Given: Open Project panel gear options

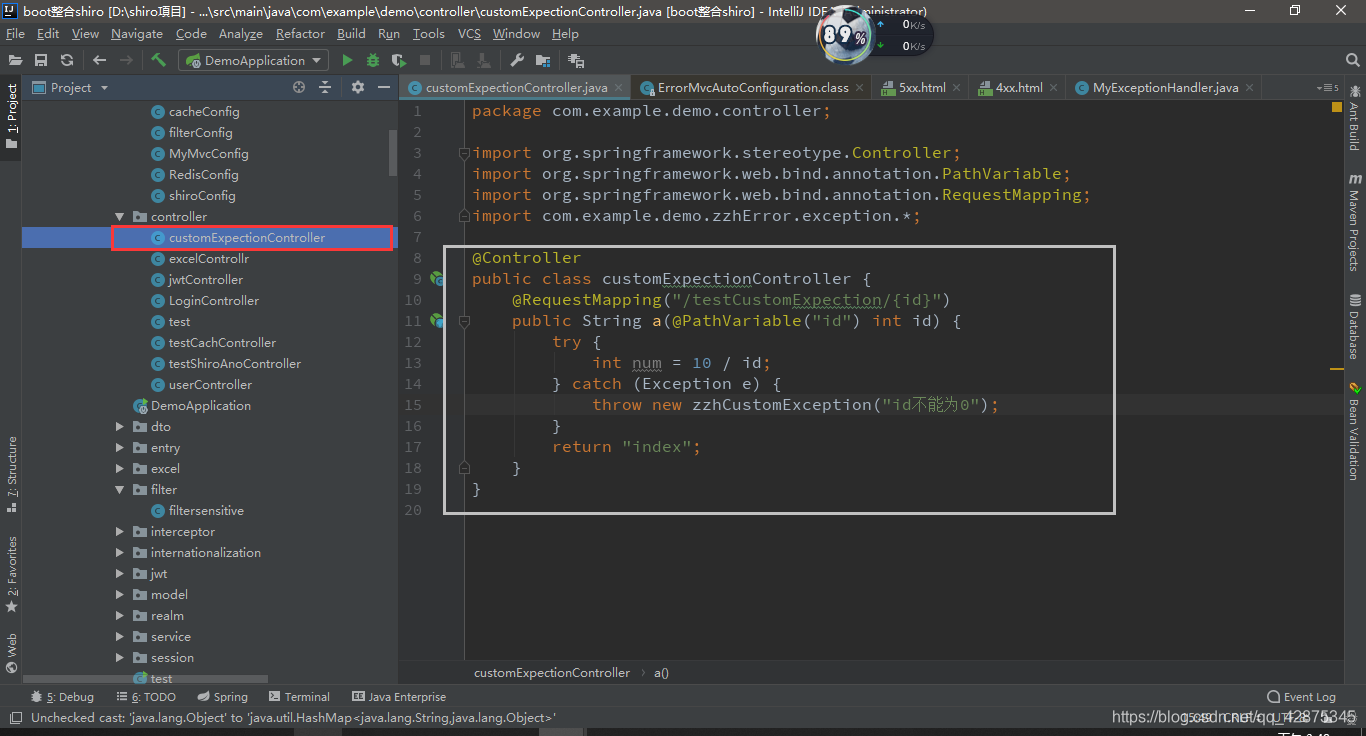Looking at the screenshot, I should point(358,87).
